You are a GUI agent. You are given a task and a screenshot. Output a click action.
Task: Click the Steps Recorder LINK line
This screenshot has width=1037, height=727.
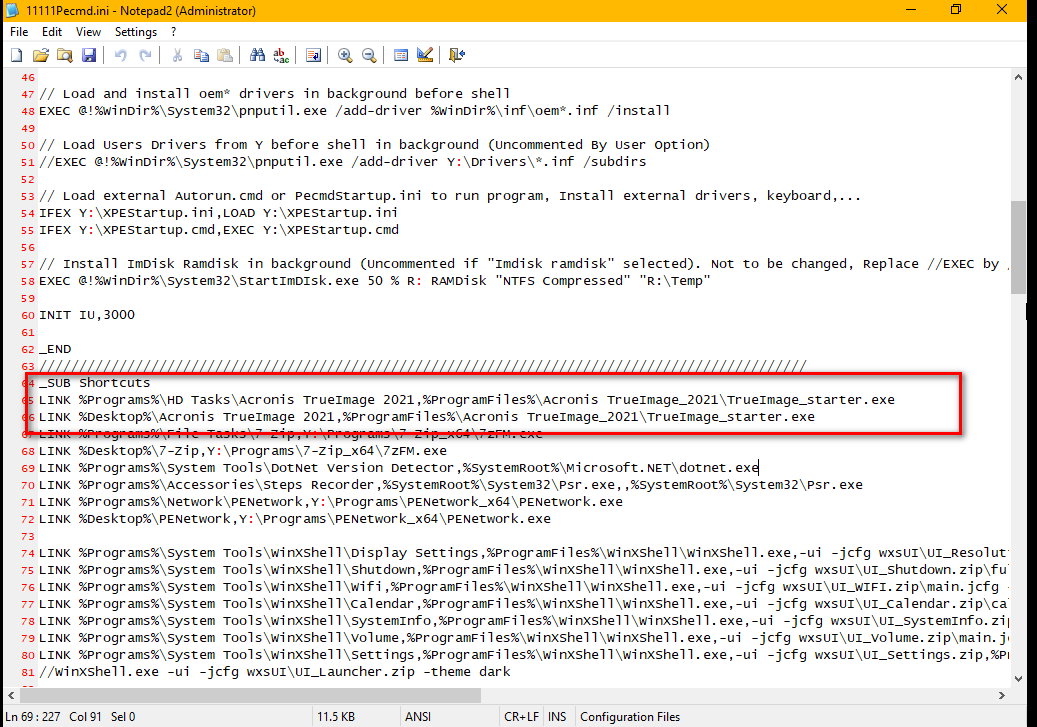(450, 485)
